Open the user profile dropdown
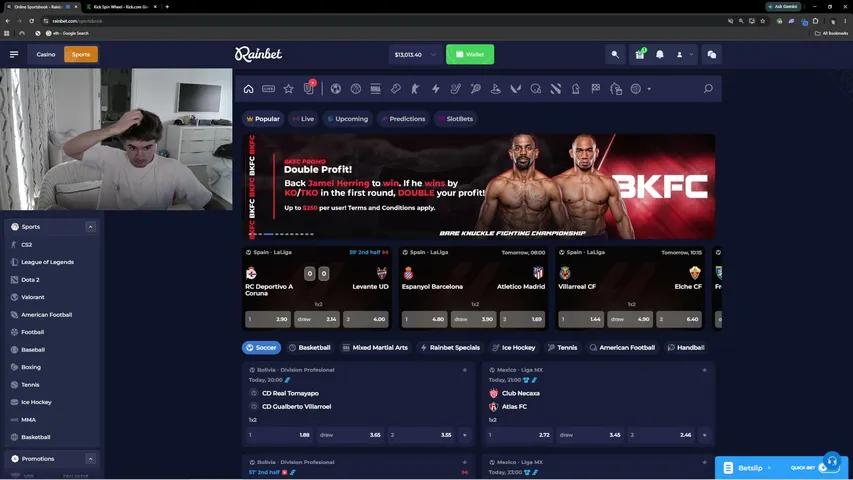Viewport: 853px width, 480px height. [684, 54]
